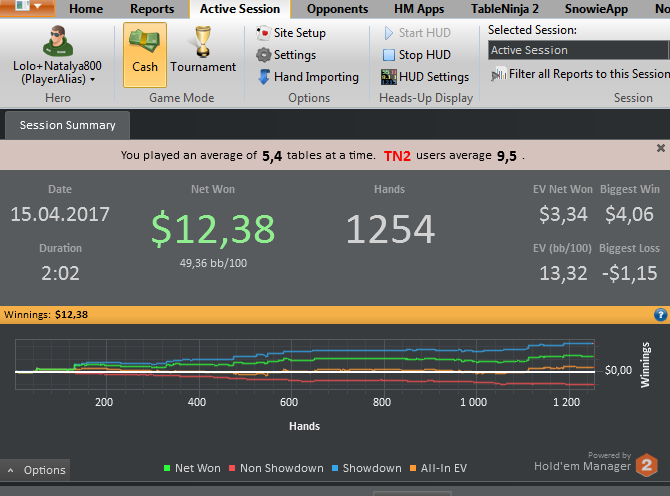Select the Session Summary tab
This screenshot has width=670, height=496.
coord(68,125)
